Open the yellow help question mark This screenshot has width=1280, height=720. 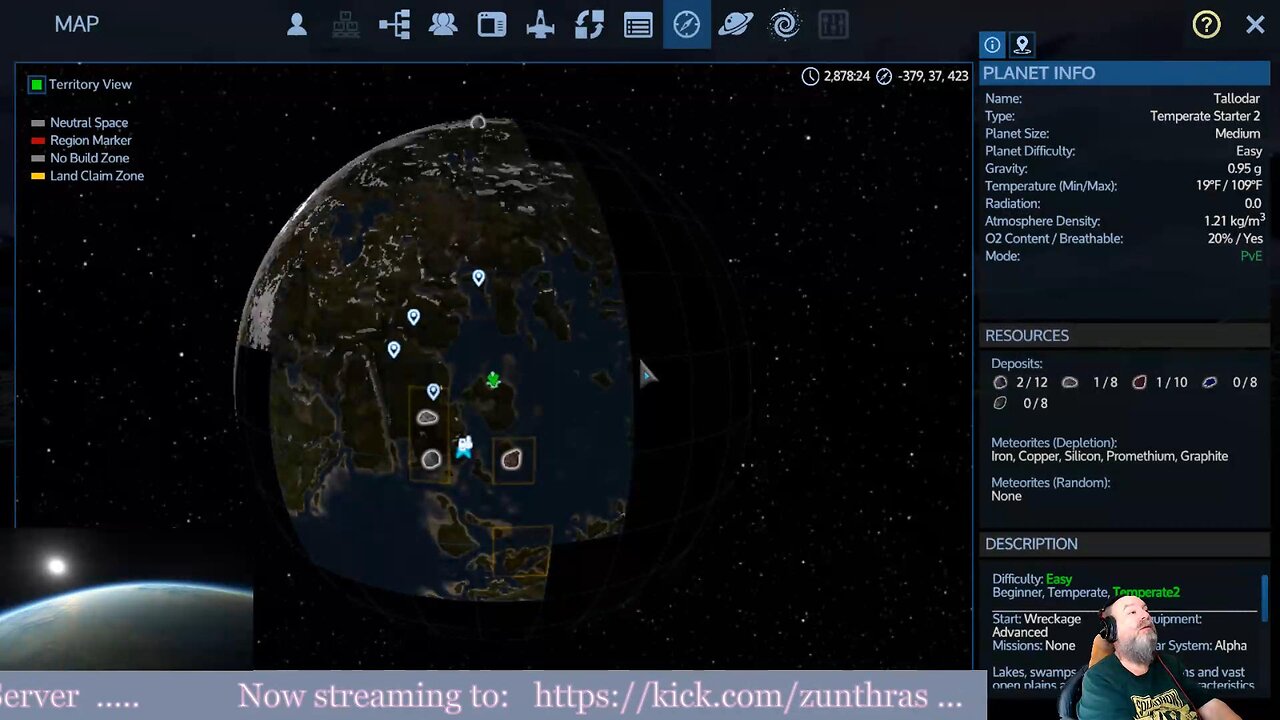[1207, 25]
